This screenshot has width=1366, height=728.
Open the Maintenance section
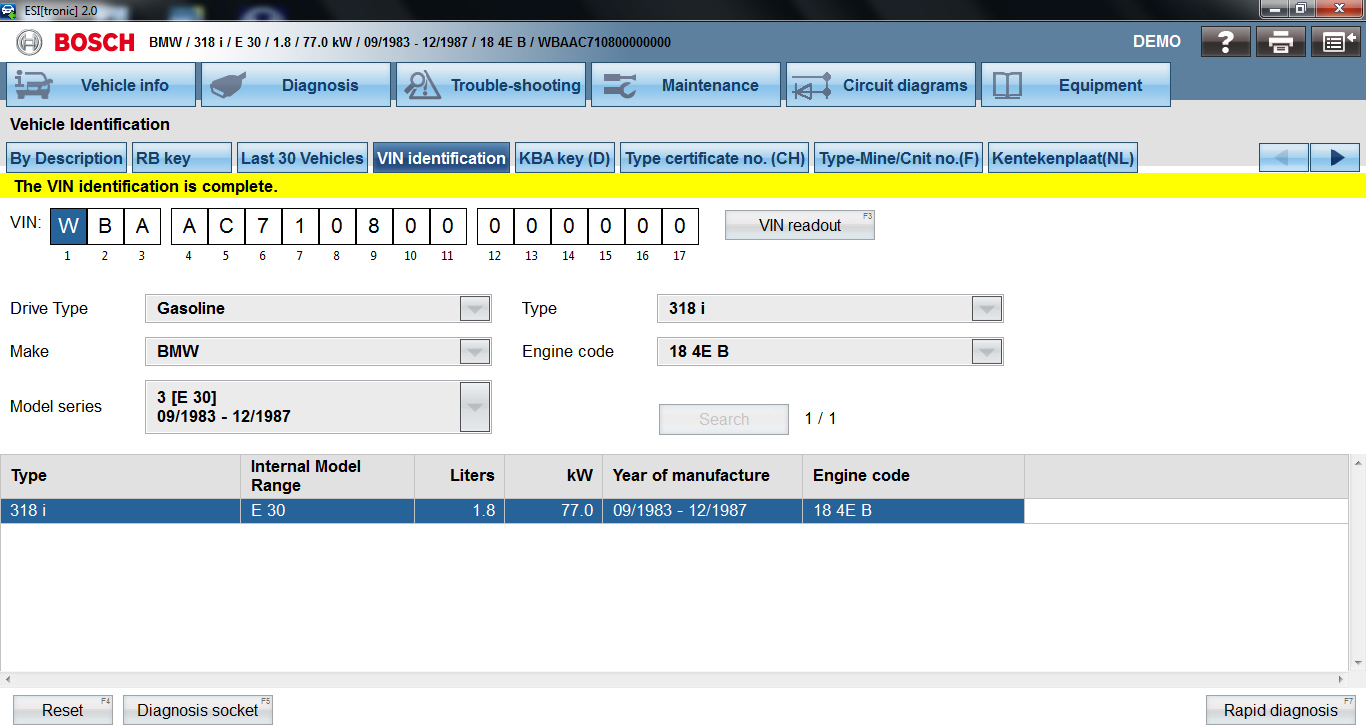click(686, 85)
